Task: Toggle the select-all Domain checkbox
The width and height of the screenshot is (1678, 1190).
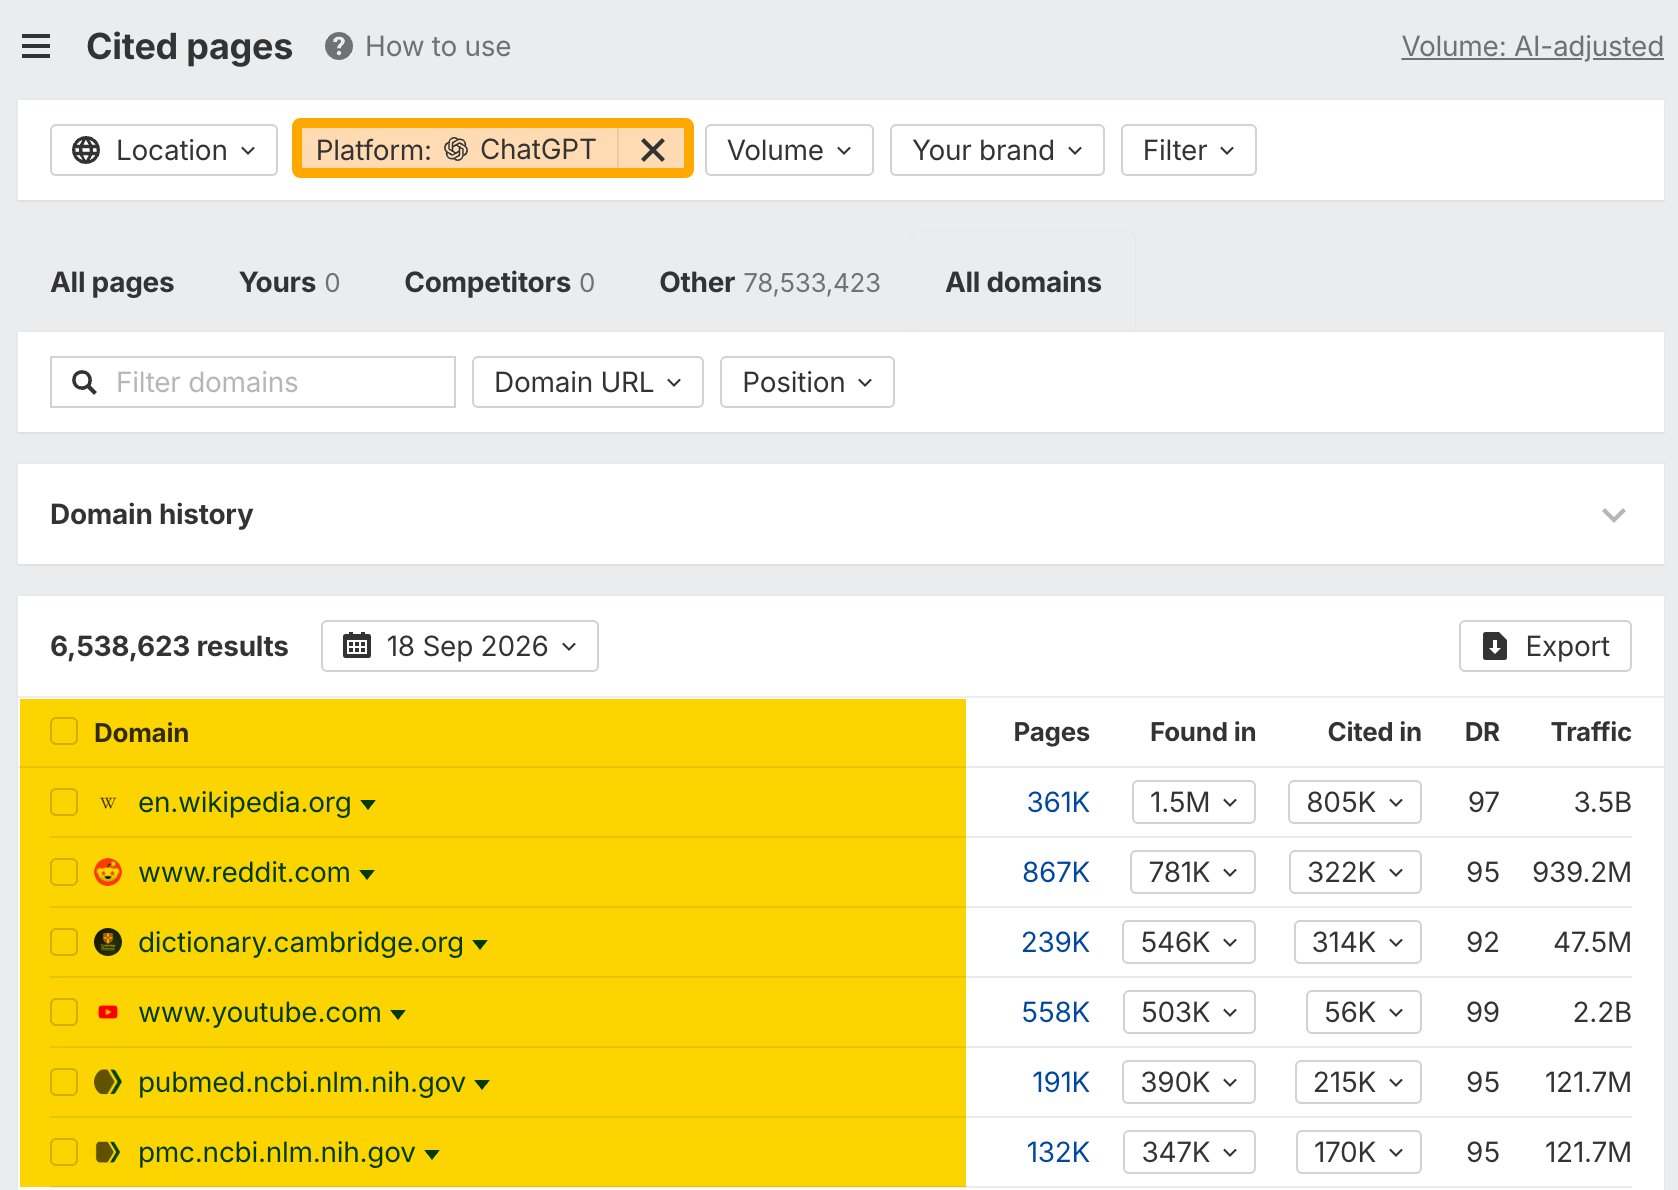Action: pos(64,732)
